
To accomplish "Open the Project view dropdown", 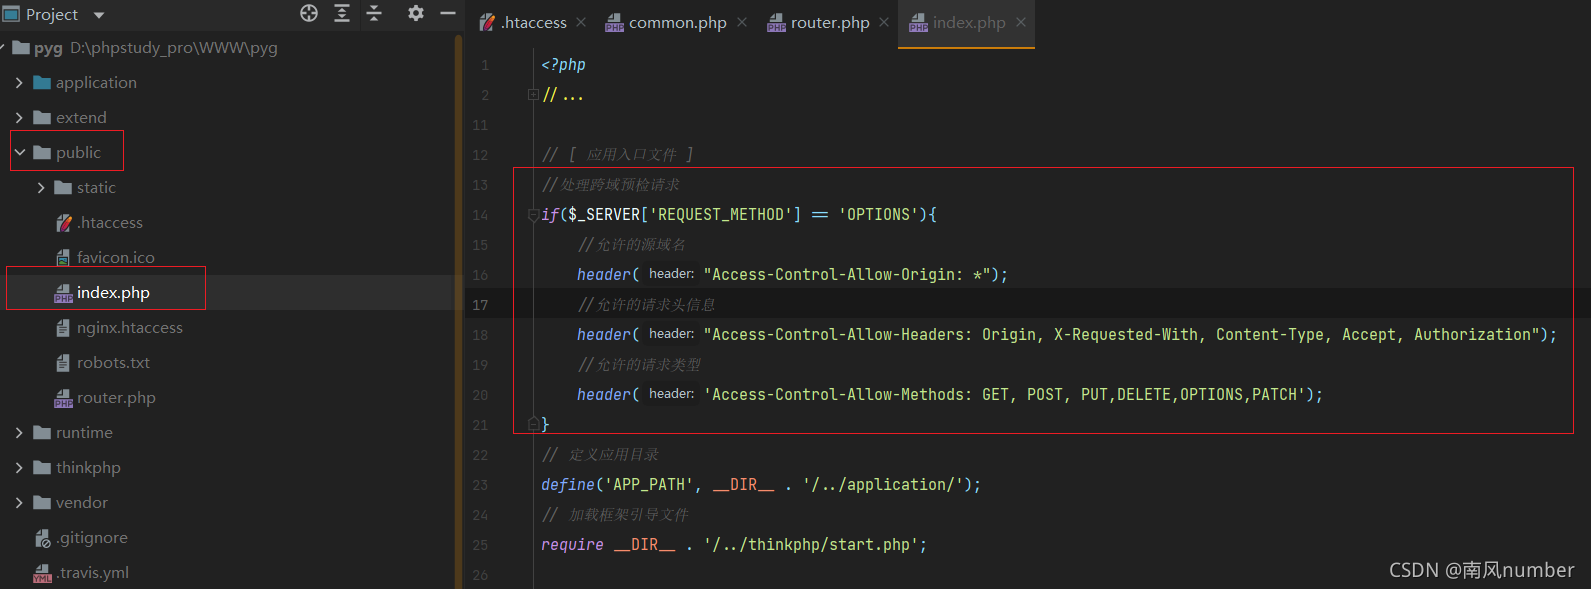I will tap(99, 15).
